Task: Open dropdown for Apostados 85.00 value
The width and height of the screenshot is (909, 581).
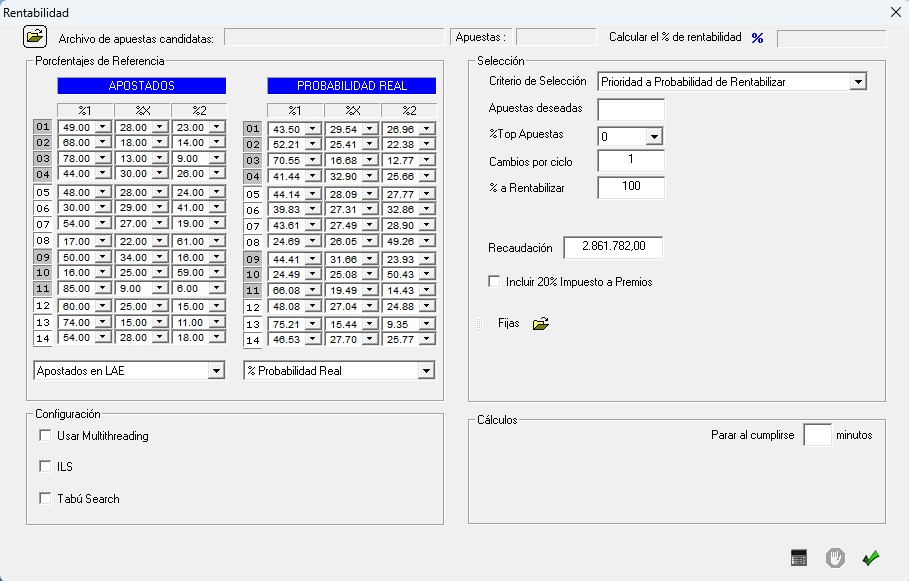Action: tap(103, 288)
